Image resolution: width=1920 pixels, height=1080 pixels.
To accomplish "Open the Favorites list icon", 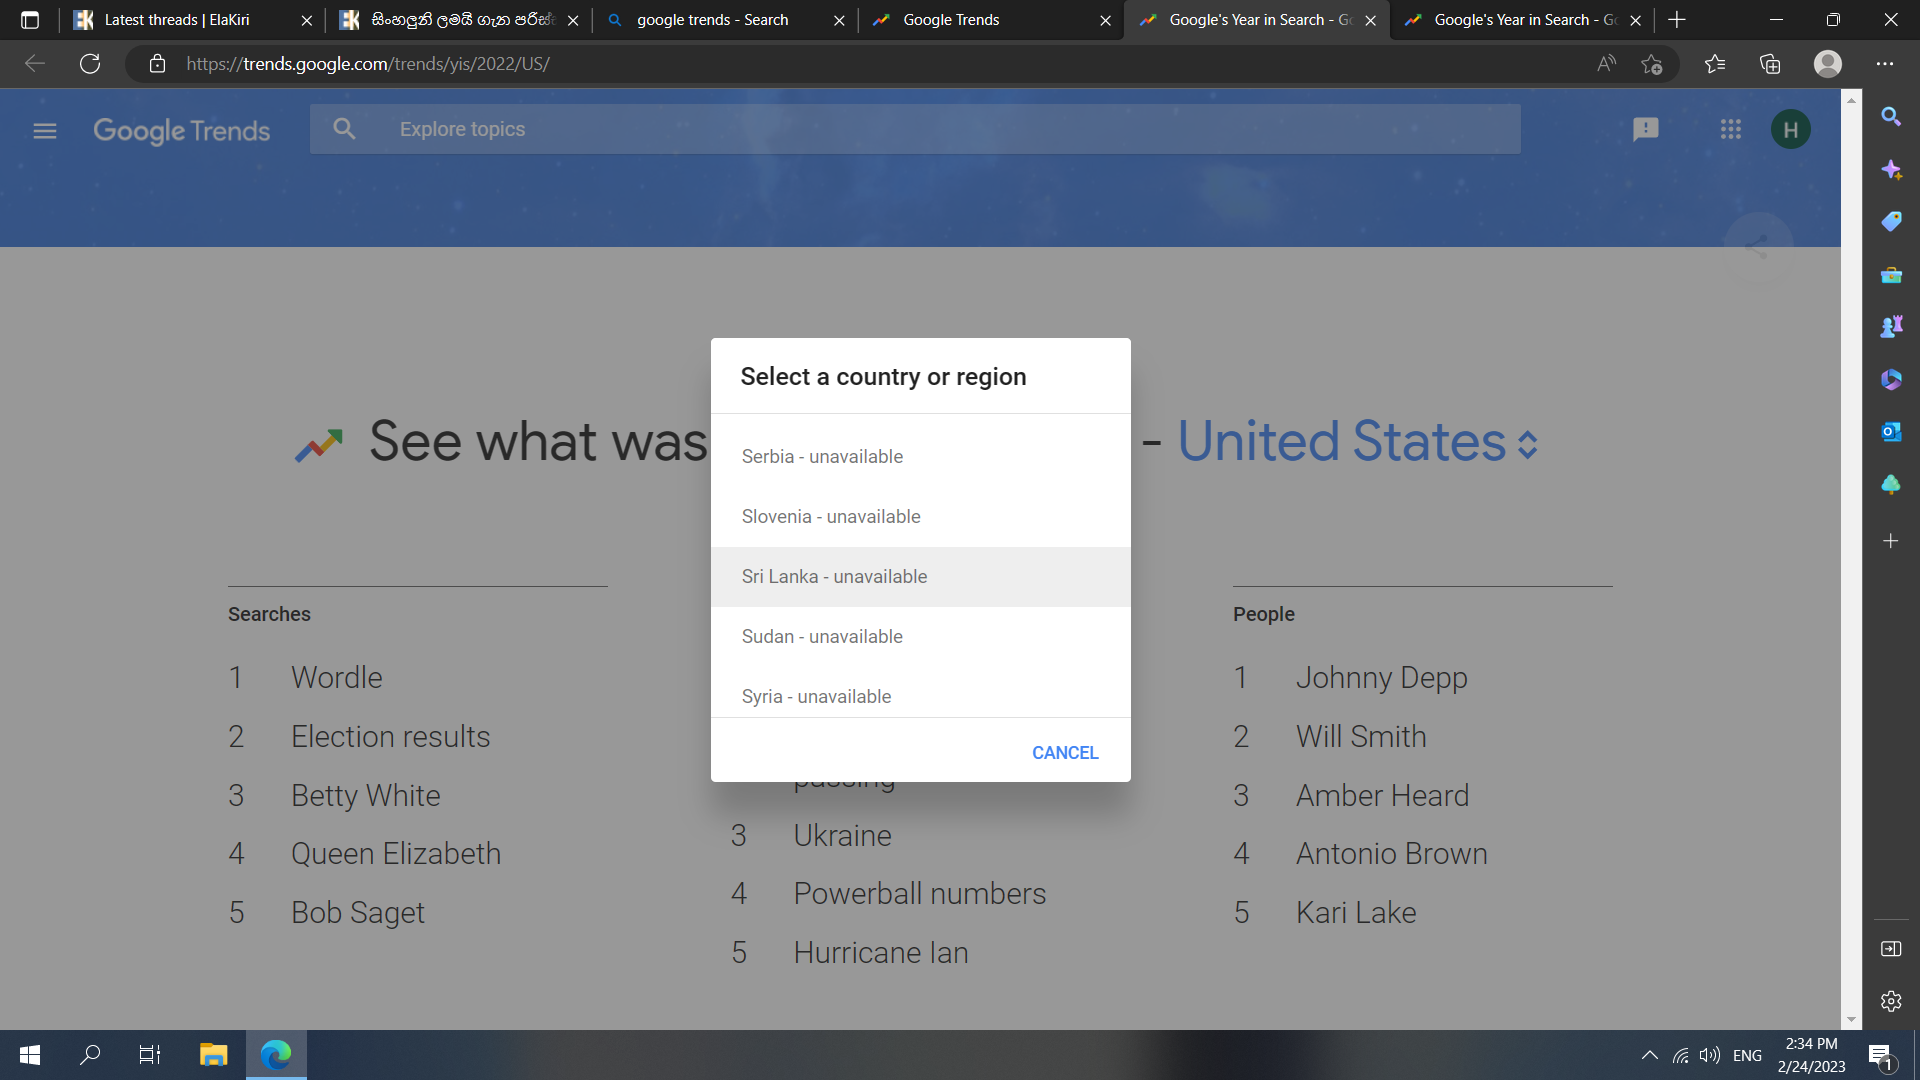I will 1715,64.
